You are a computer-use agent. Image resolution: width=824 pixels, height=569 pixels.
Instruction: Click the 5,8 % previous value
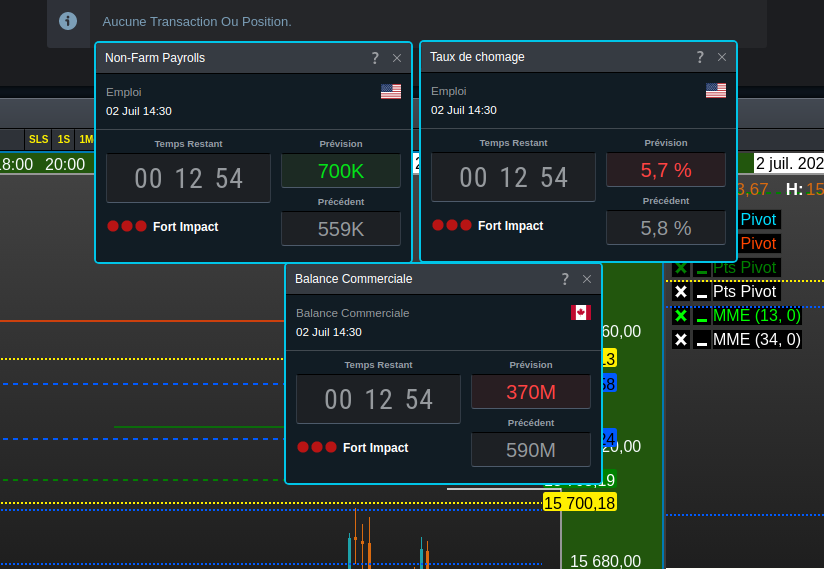click(666, 227)
